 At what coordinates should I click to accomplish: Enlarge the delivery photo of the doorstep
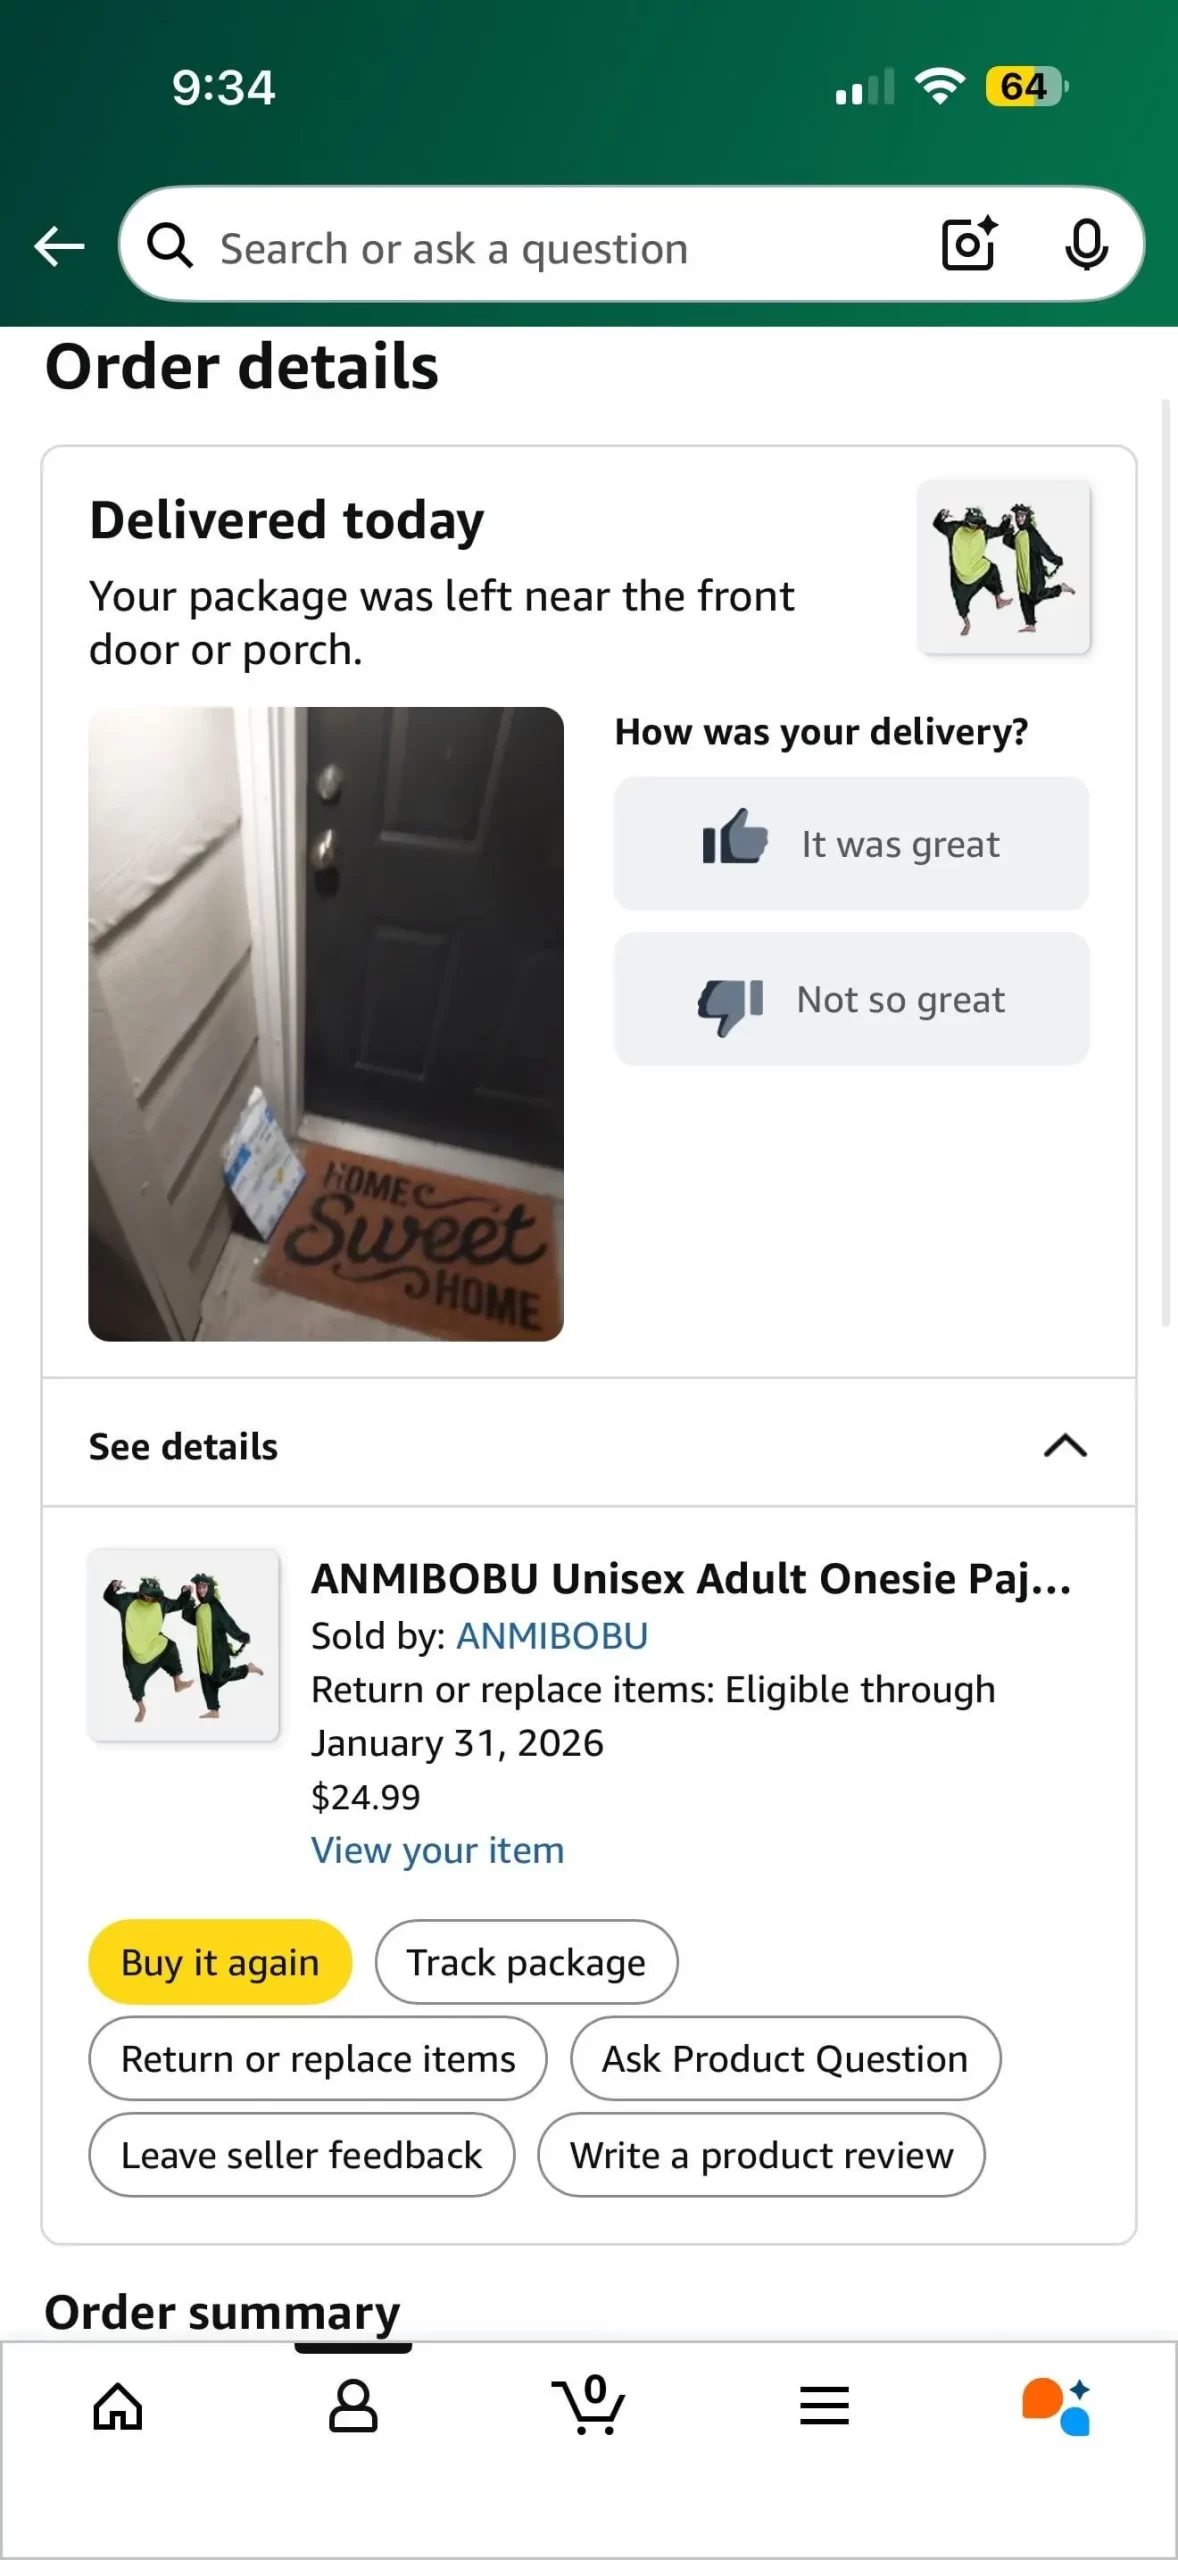tap(326, 1024)
